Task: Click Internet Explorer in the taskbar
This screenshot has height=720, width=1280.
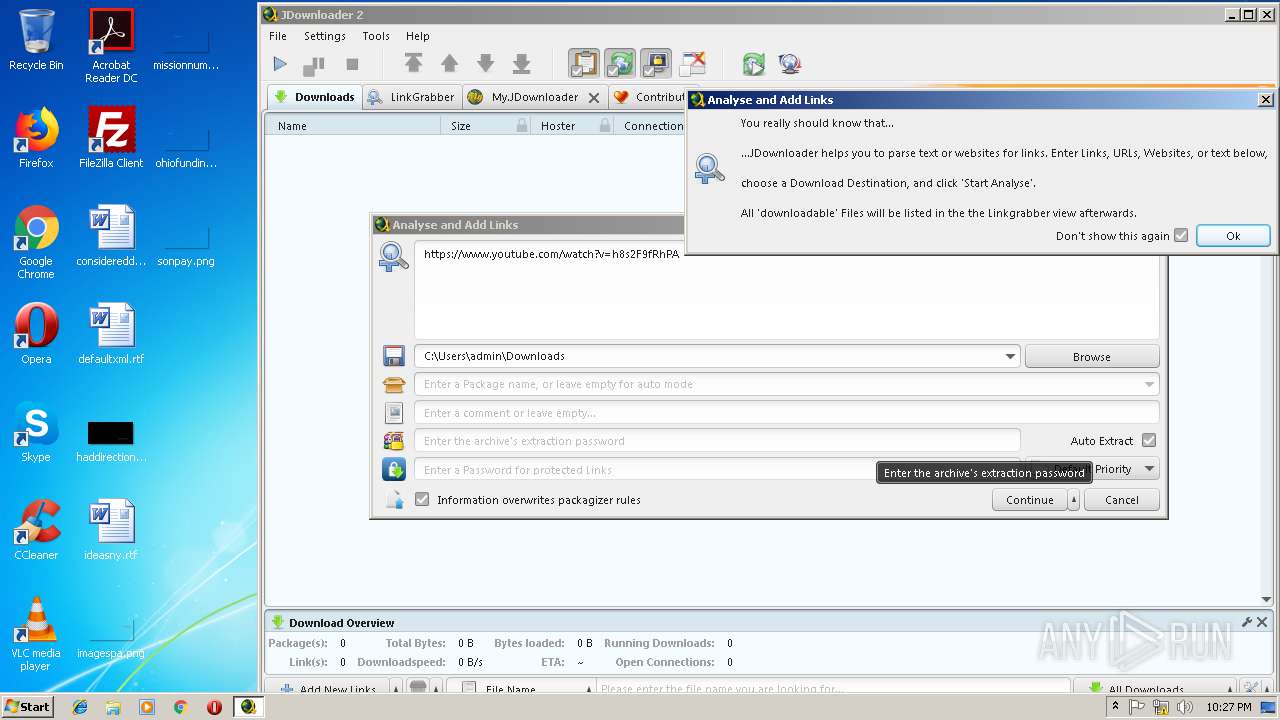Action: point(80,707)
